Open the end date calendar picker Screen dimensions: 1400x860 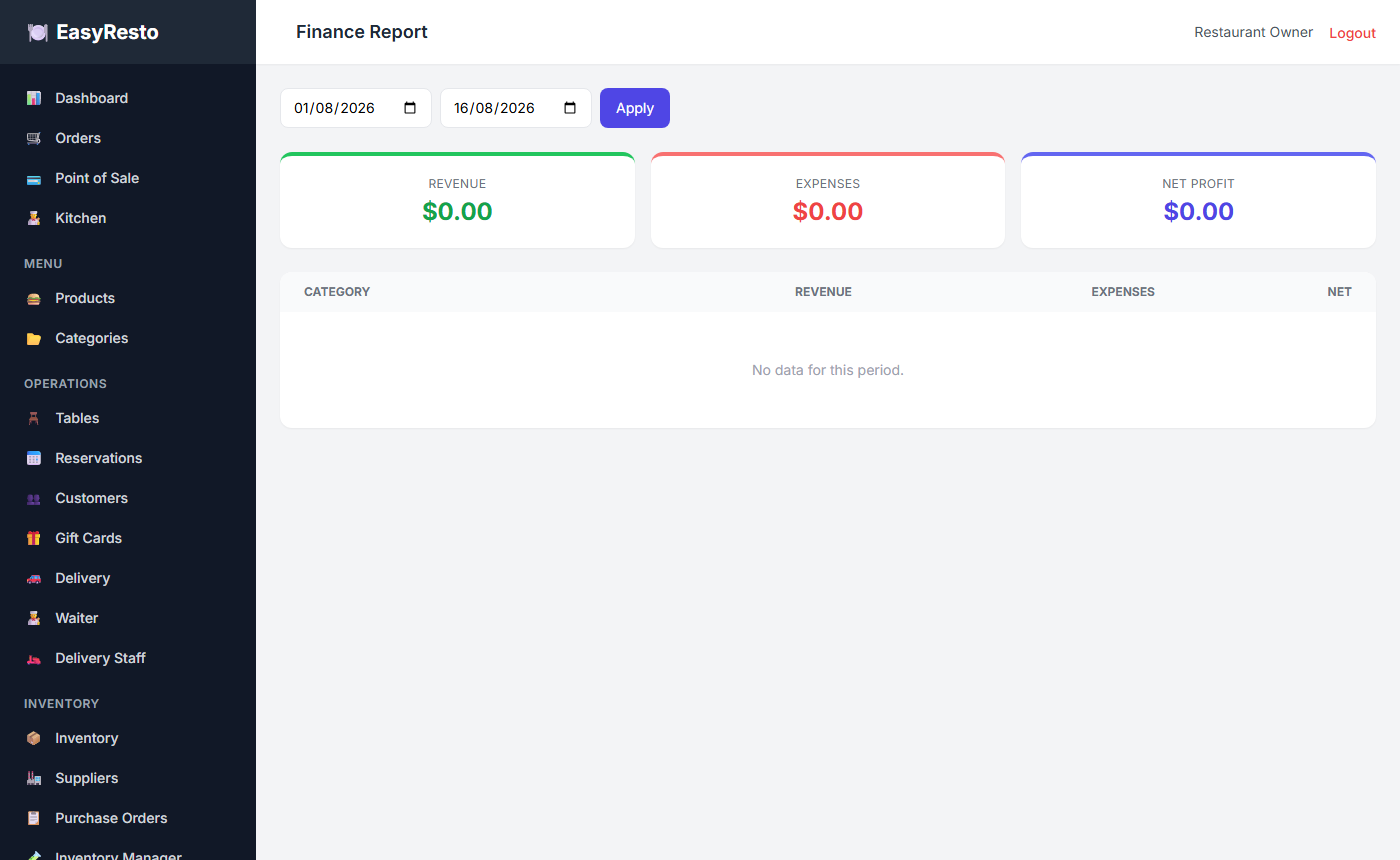(x=570, y=108)
